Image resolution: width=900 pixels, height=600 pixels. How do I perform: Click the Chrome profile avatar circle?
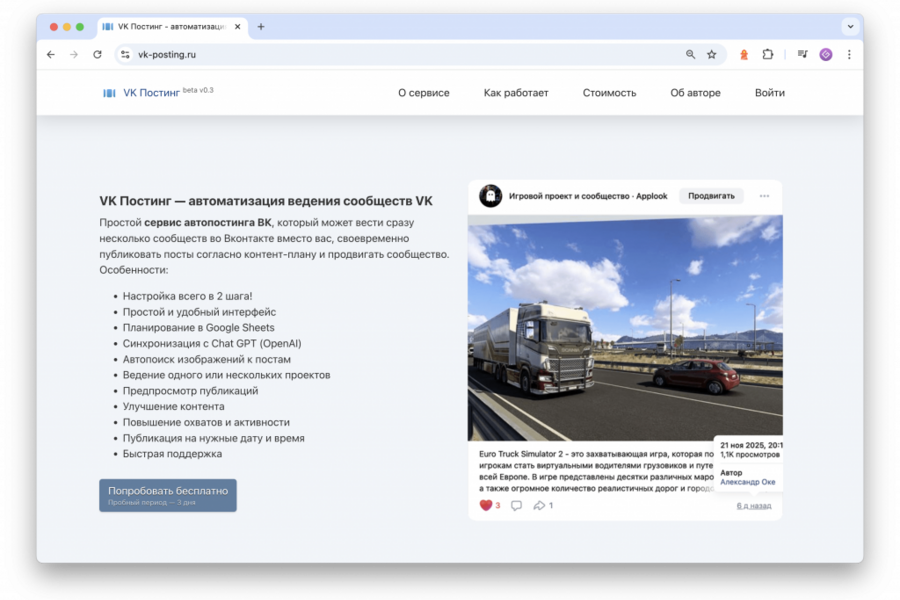[x=825, y=55]
